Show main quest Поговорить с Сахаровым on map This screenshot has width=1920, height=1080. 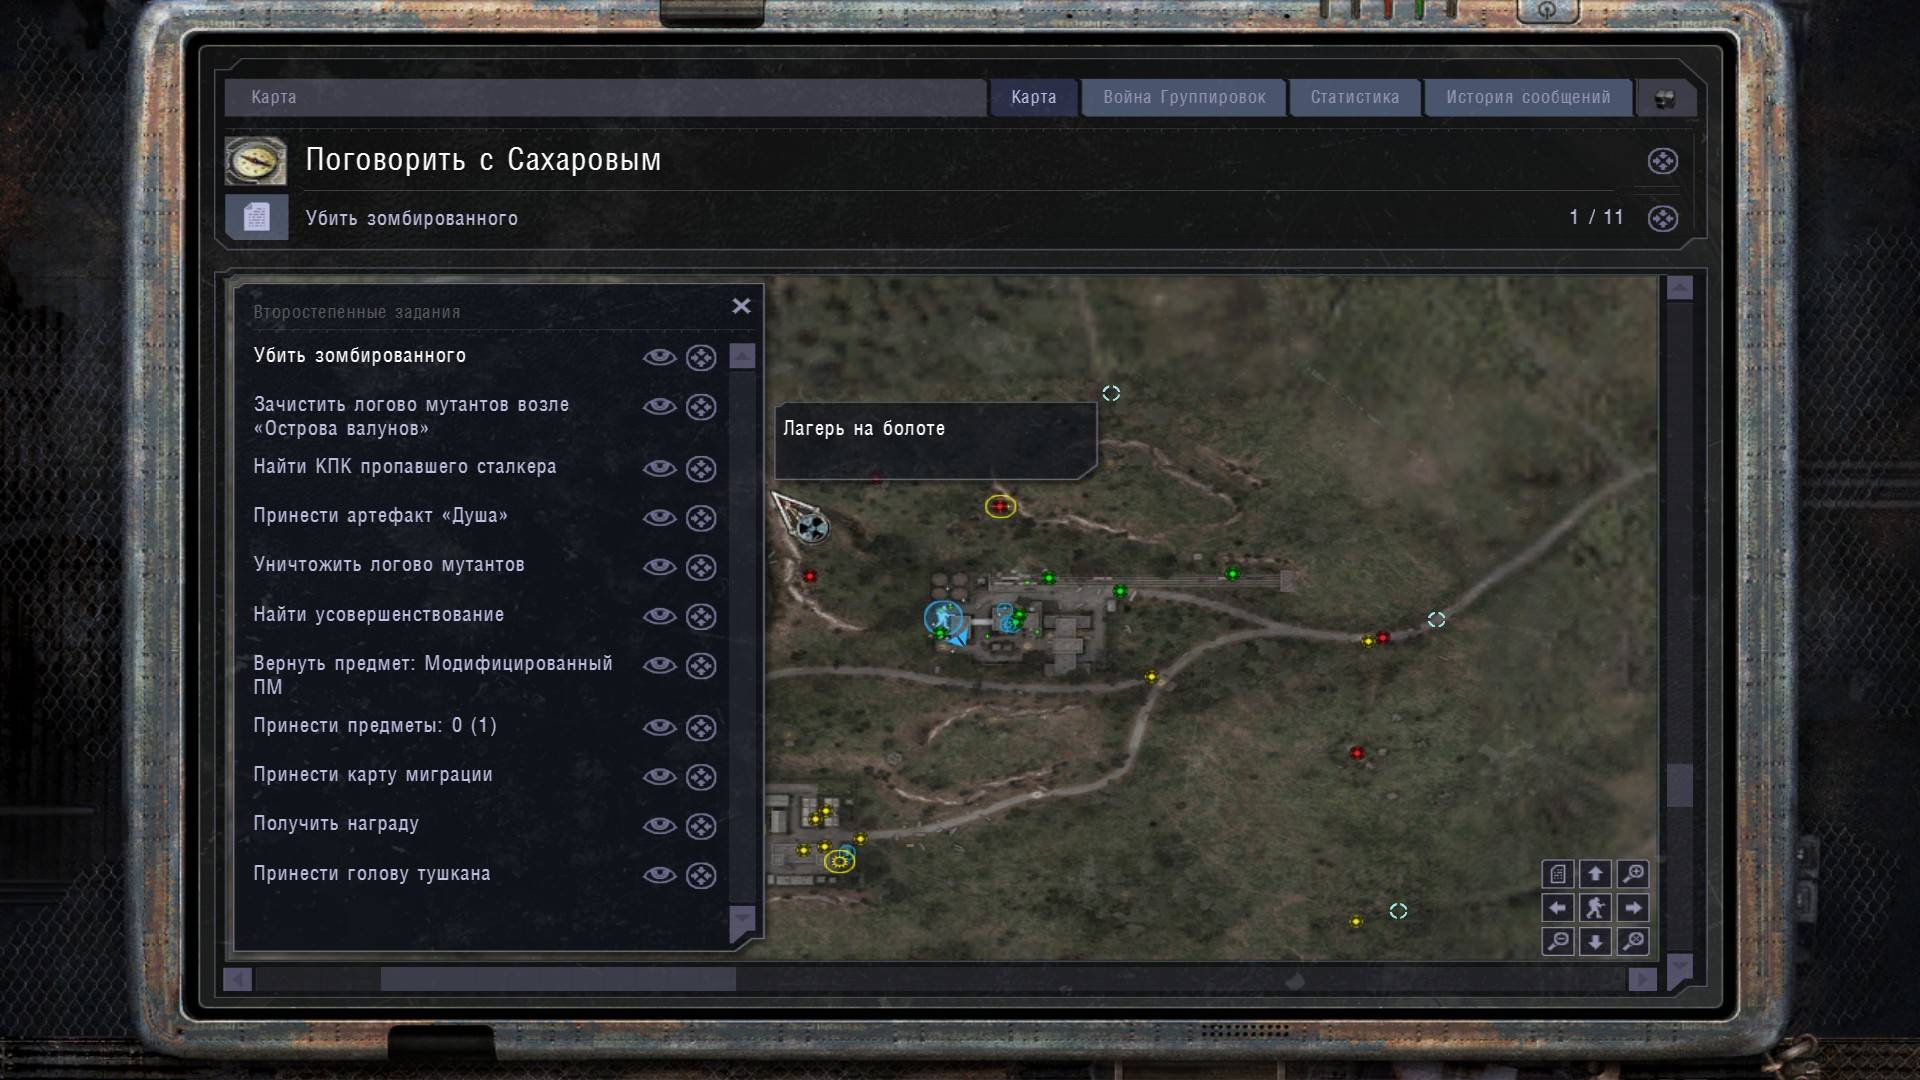click(x=1662, y=161)
